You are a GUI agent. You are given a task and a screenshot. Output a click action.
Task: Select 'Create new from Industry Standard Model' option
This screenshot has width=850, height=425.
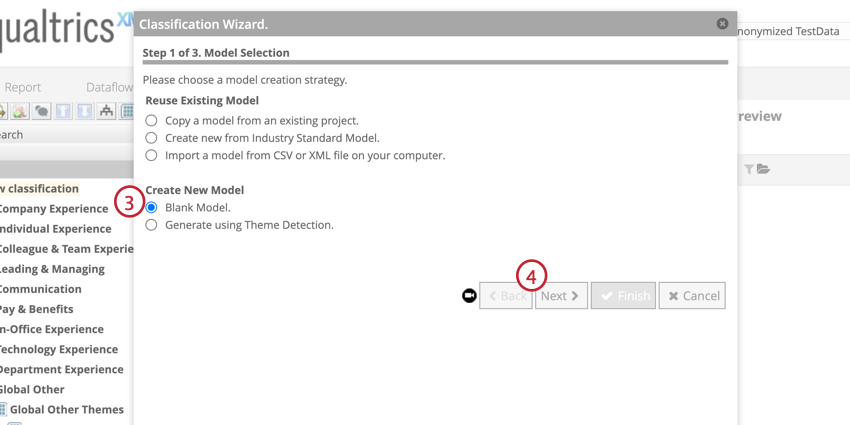pos(151,138)
